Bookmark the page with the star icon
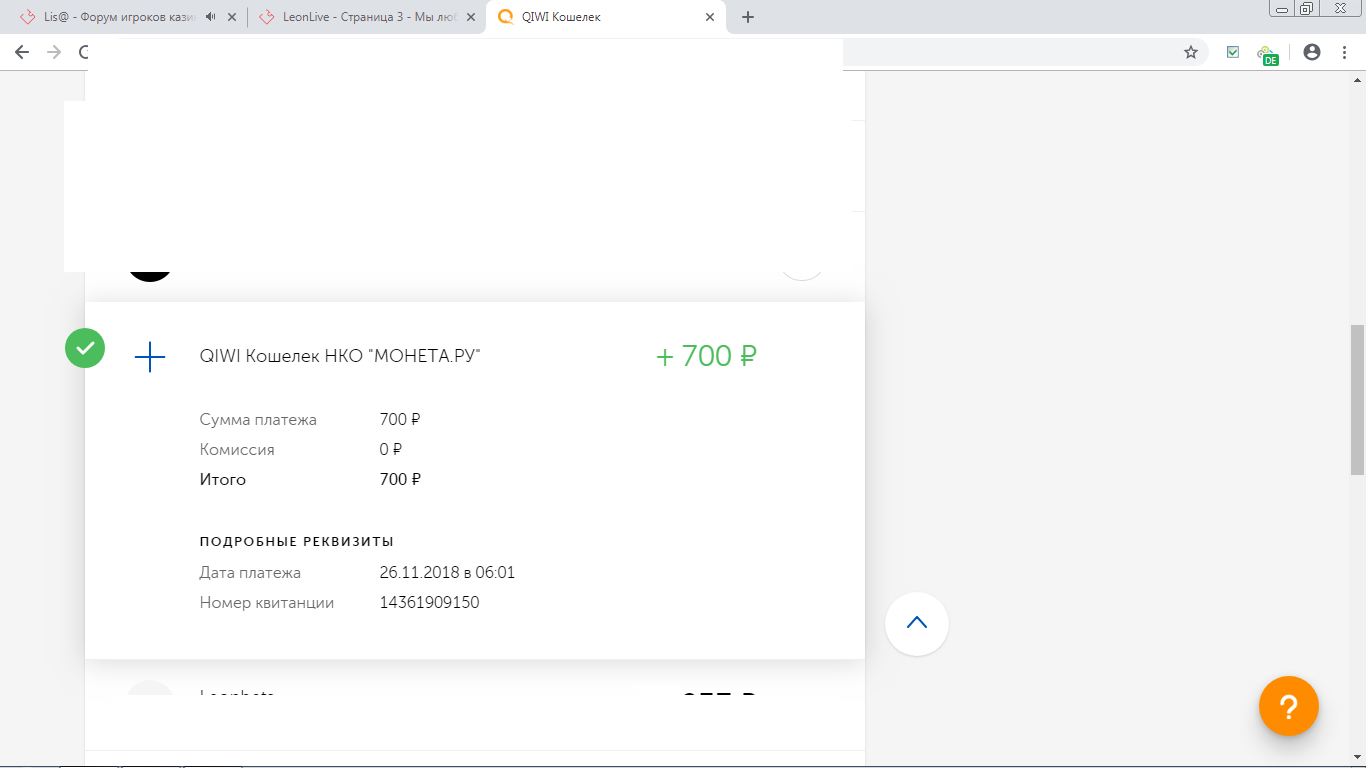 1190,52
